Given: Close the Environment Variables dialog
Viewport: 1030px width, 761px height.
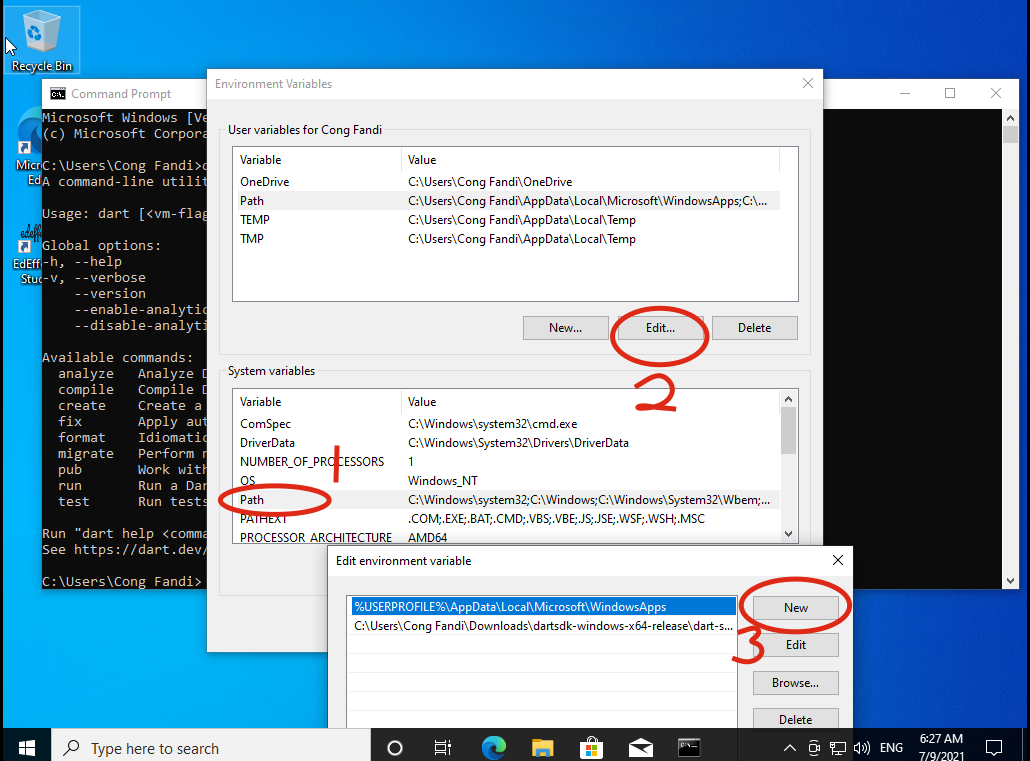Looking at the screenshot, I should coord(807,83).
